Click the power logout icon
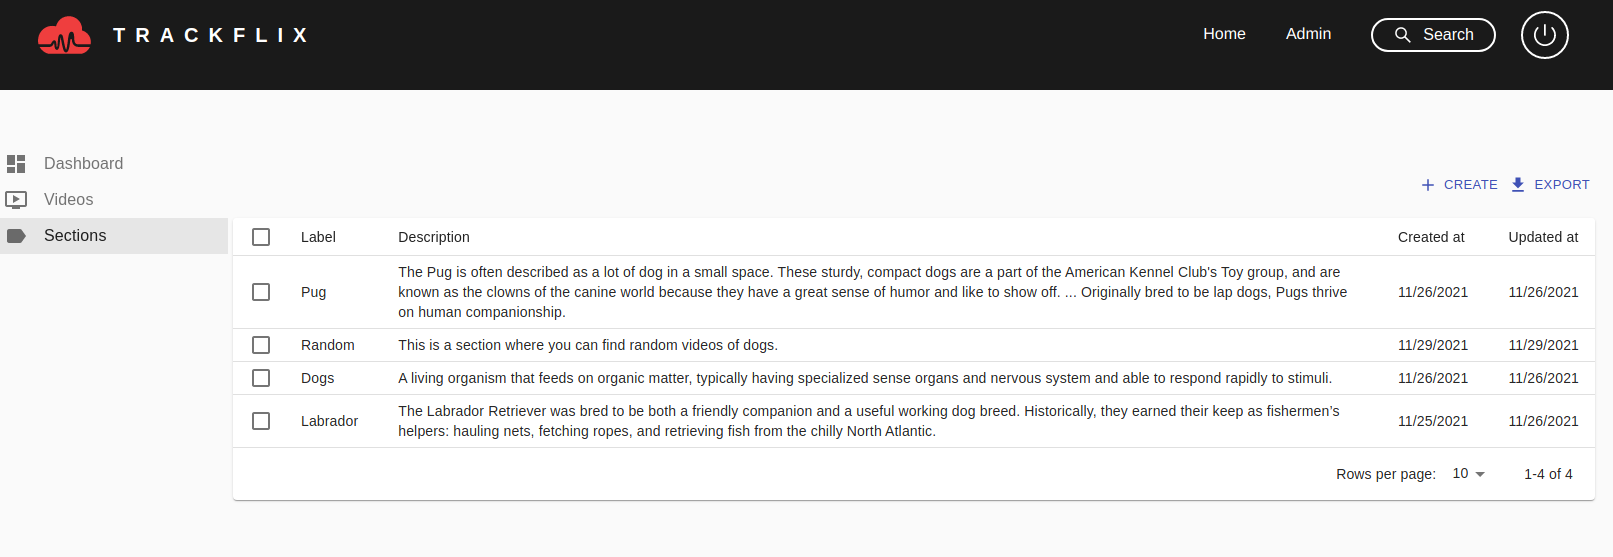This screenshot has height=557, width=1613. coord(1544,35)
